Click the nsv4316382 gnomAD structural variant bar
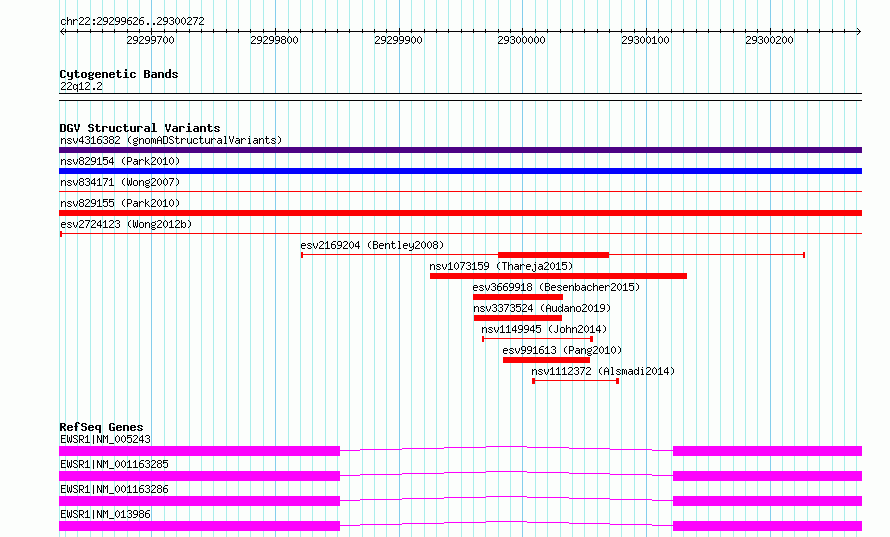This screenshot has height=537, width=890. click(x=460, y=150)
